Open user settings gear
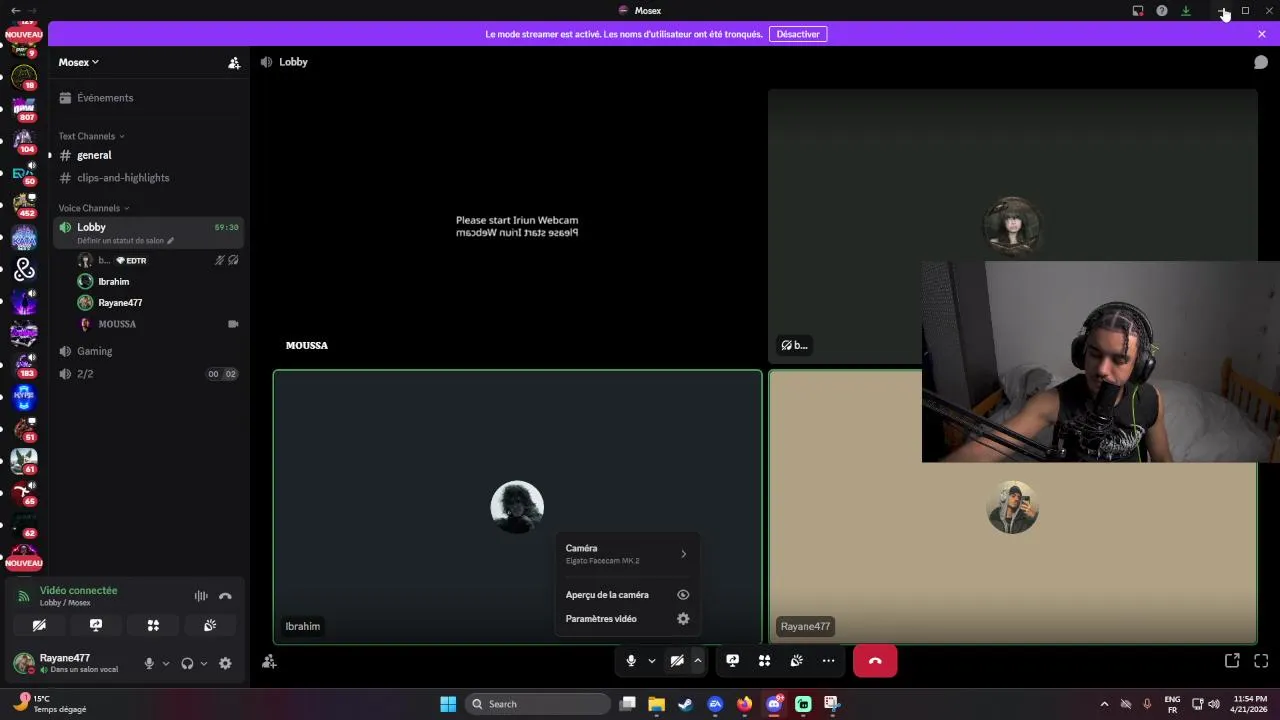The height and width of the screenshot is (720, 1280). click(225, 663)
